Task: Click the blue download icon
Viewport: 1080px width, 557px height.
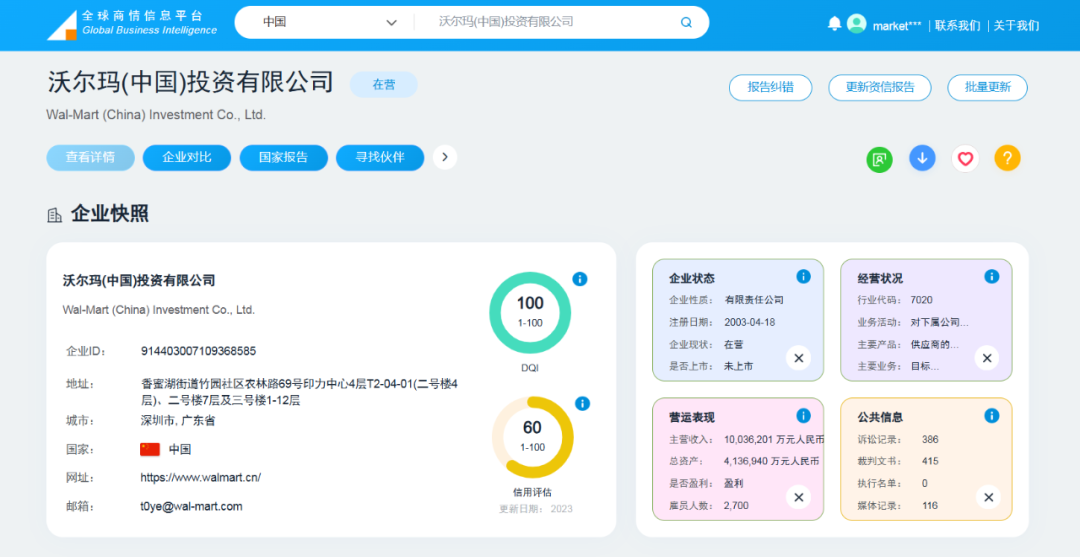Action: 922,158
